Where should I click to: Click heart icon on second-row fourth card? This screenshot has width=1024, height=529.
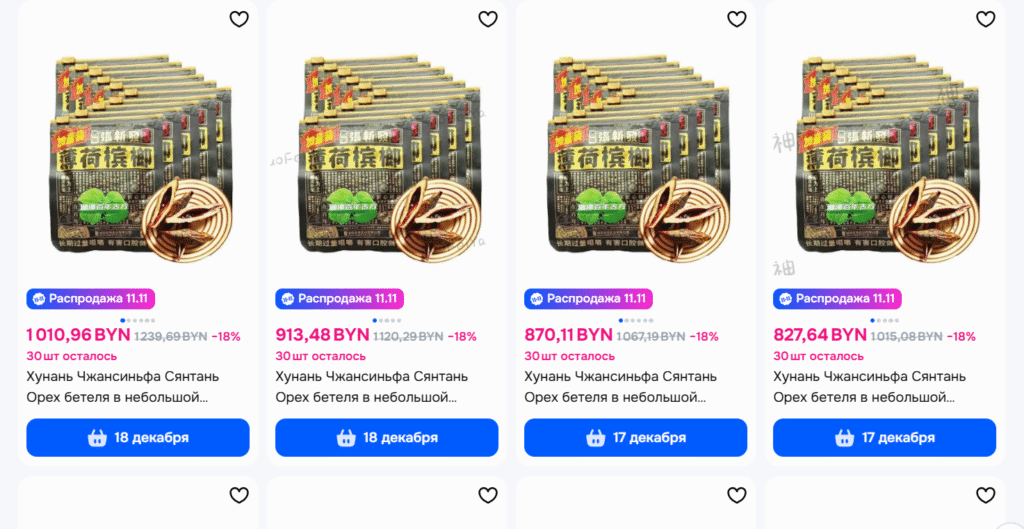(x=985, y=496)
